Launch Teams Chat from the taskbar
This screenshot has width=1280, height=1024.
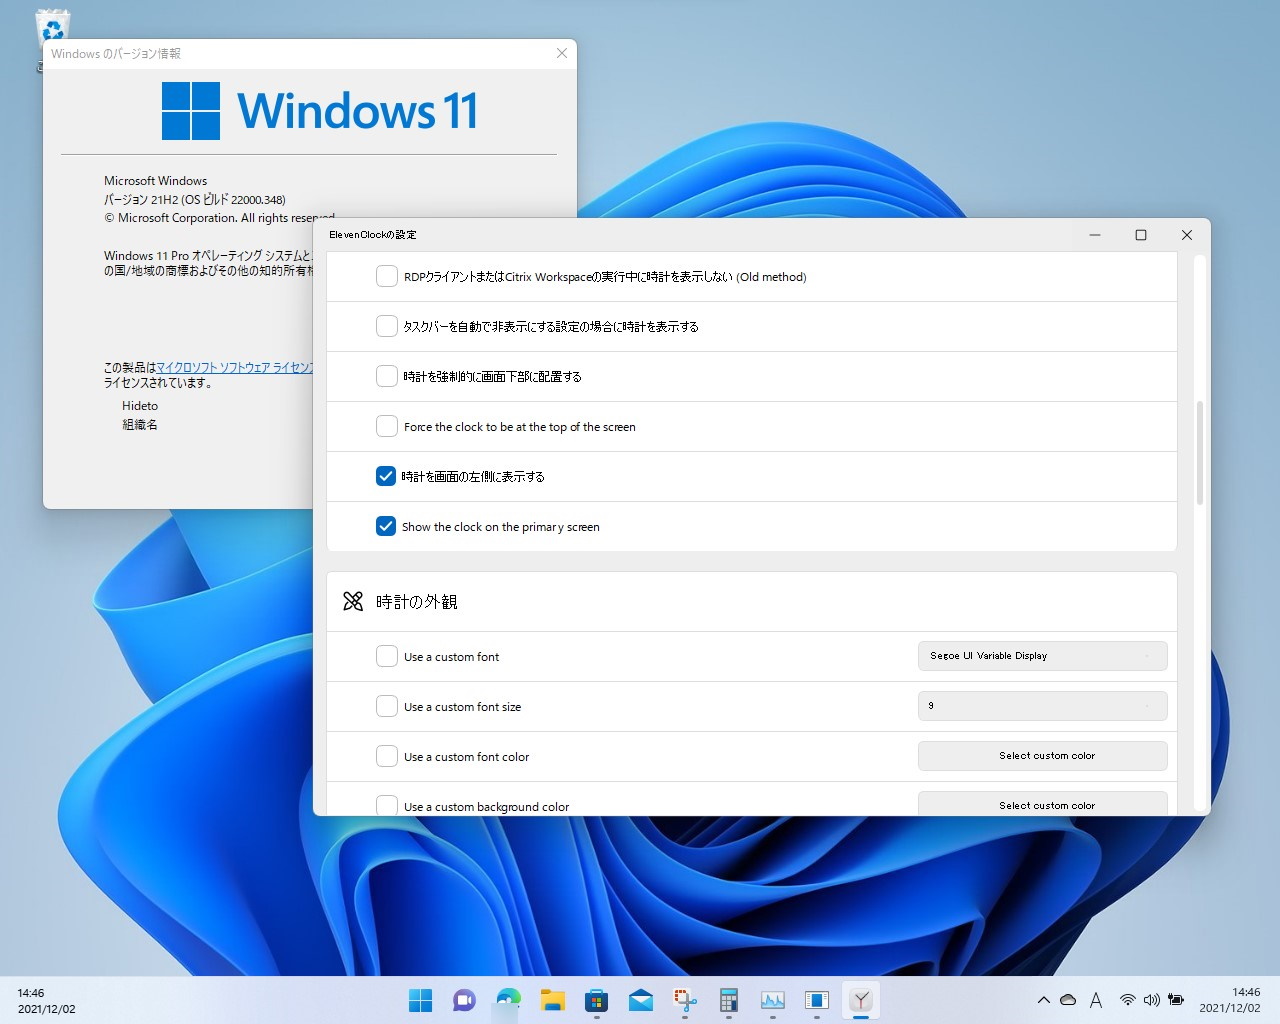click(x=465, y=1000)
